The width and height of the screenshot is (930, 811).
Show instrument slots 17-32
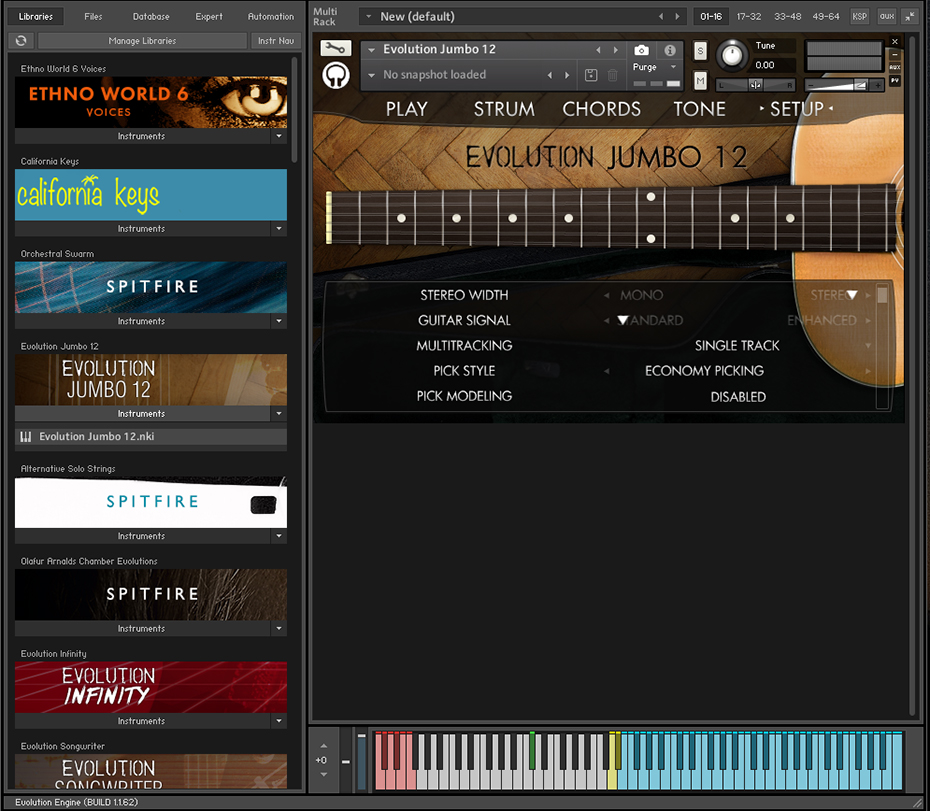point(749,17)
